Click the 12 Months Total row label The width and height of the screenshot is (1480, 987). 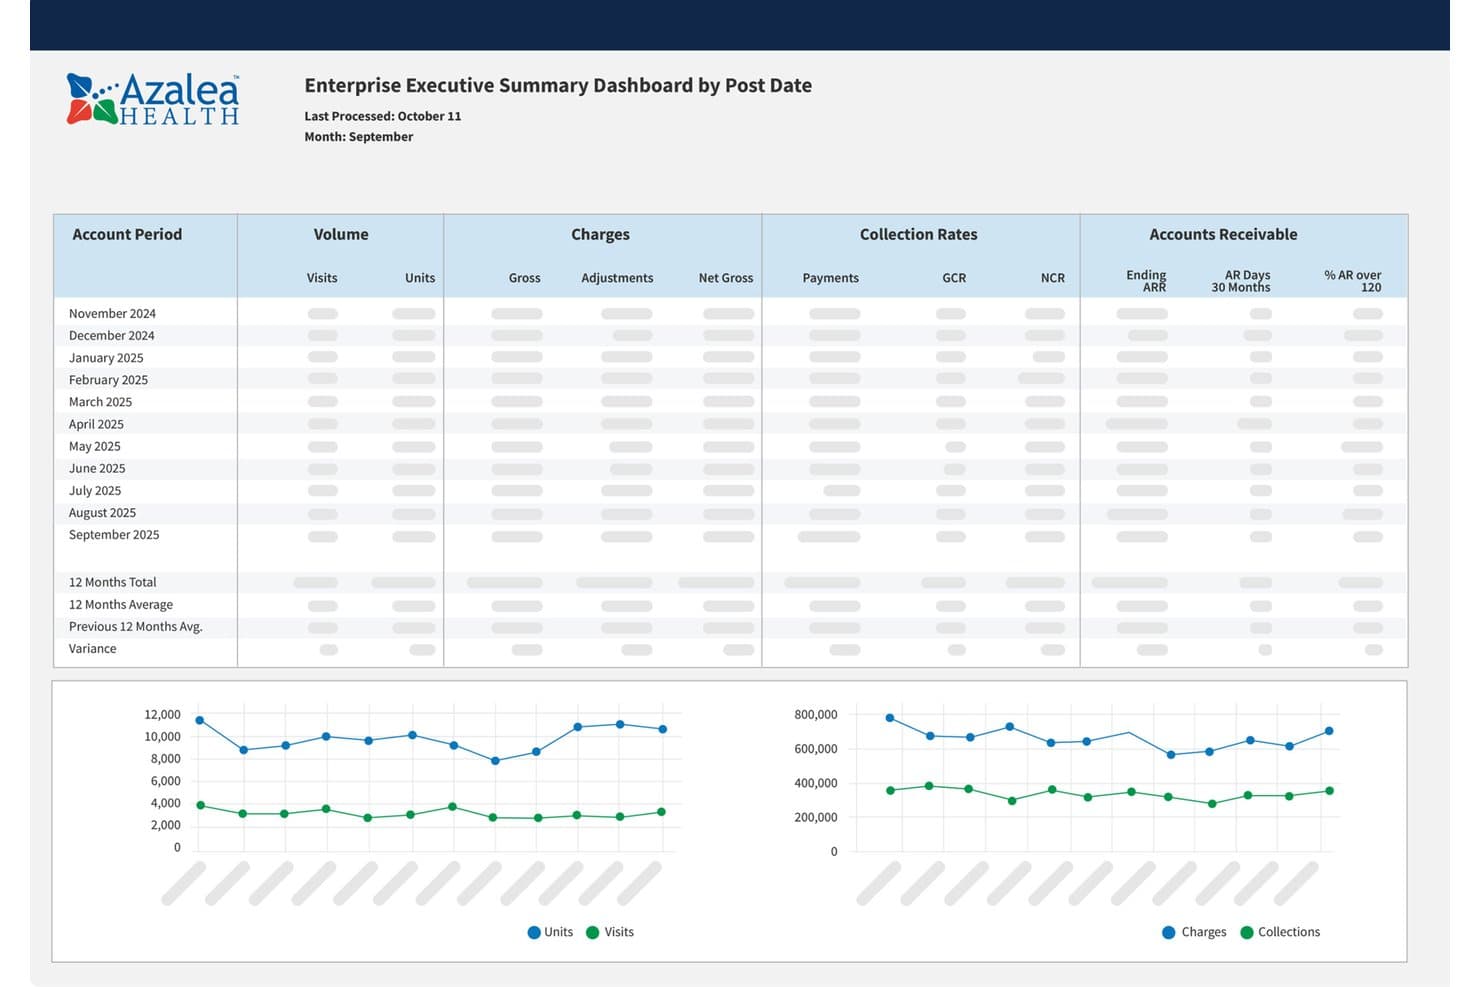(x=112, y=582)
